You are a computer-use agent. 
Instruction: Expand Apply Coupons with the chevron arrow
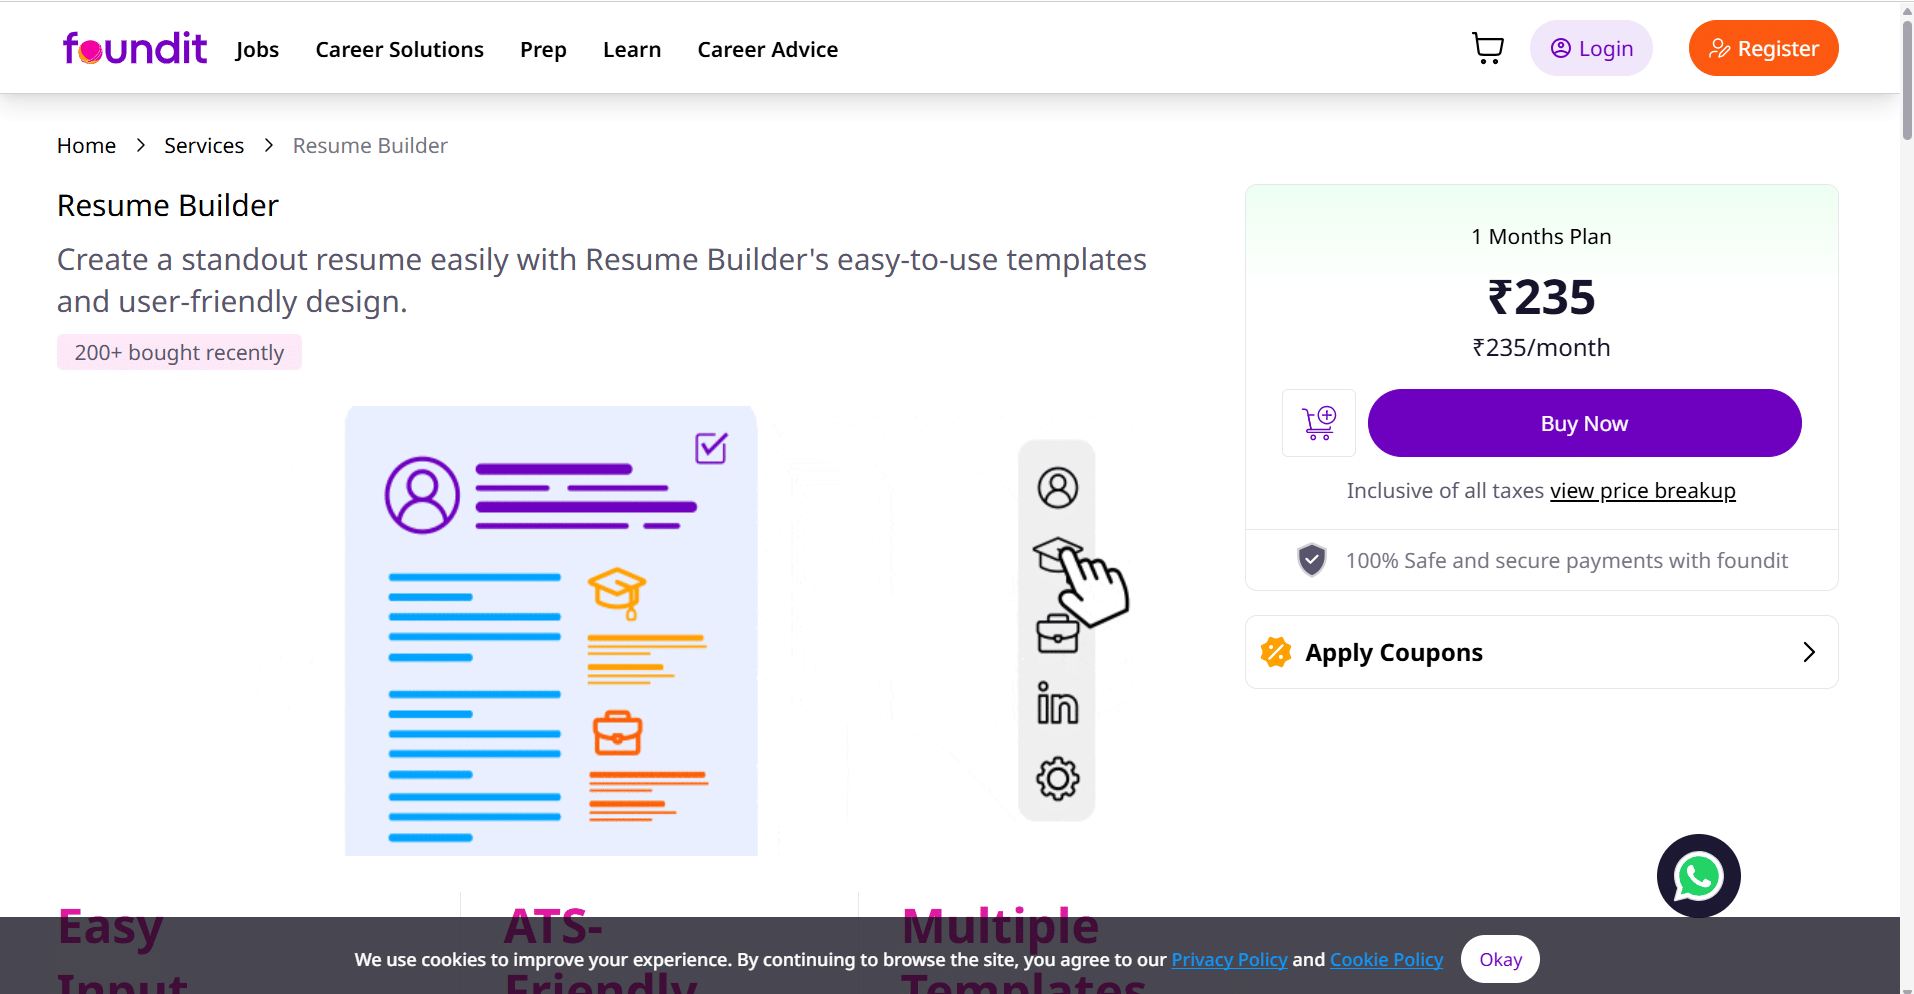[x=1808, y=652]
